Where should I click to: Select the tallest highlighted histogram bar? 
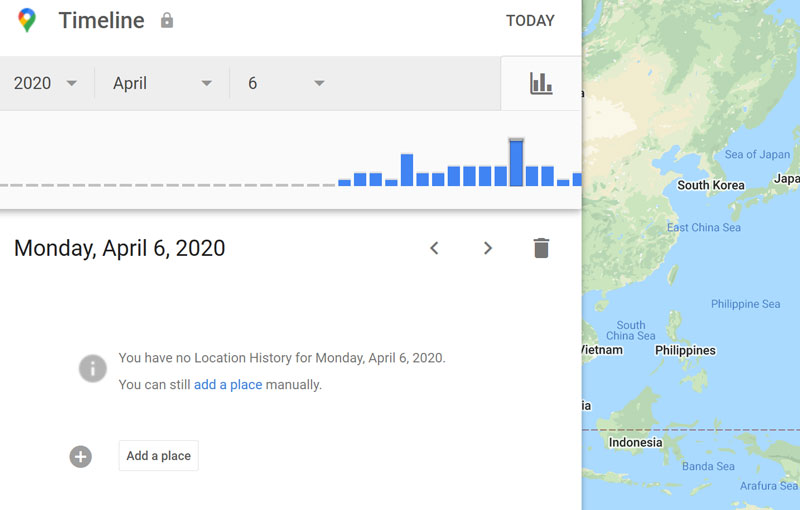516,164
